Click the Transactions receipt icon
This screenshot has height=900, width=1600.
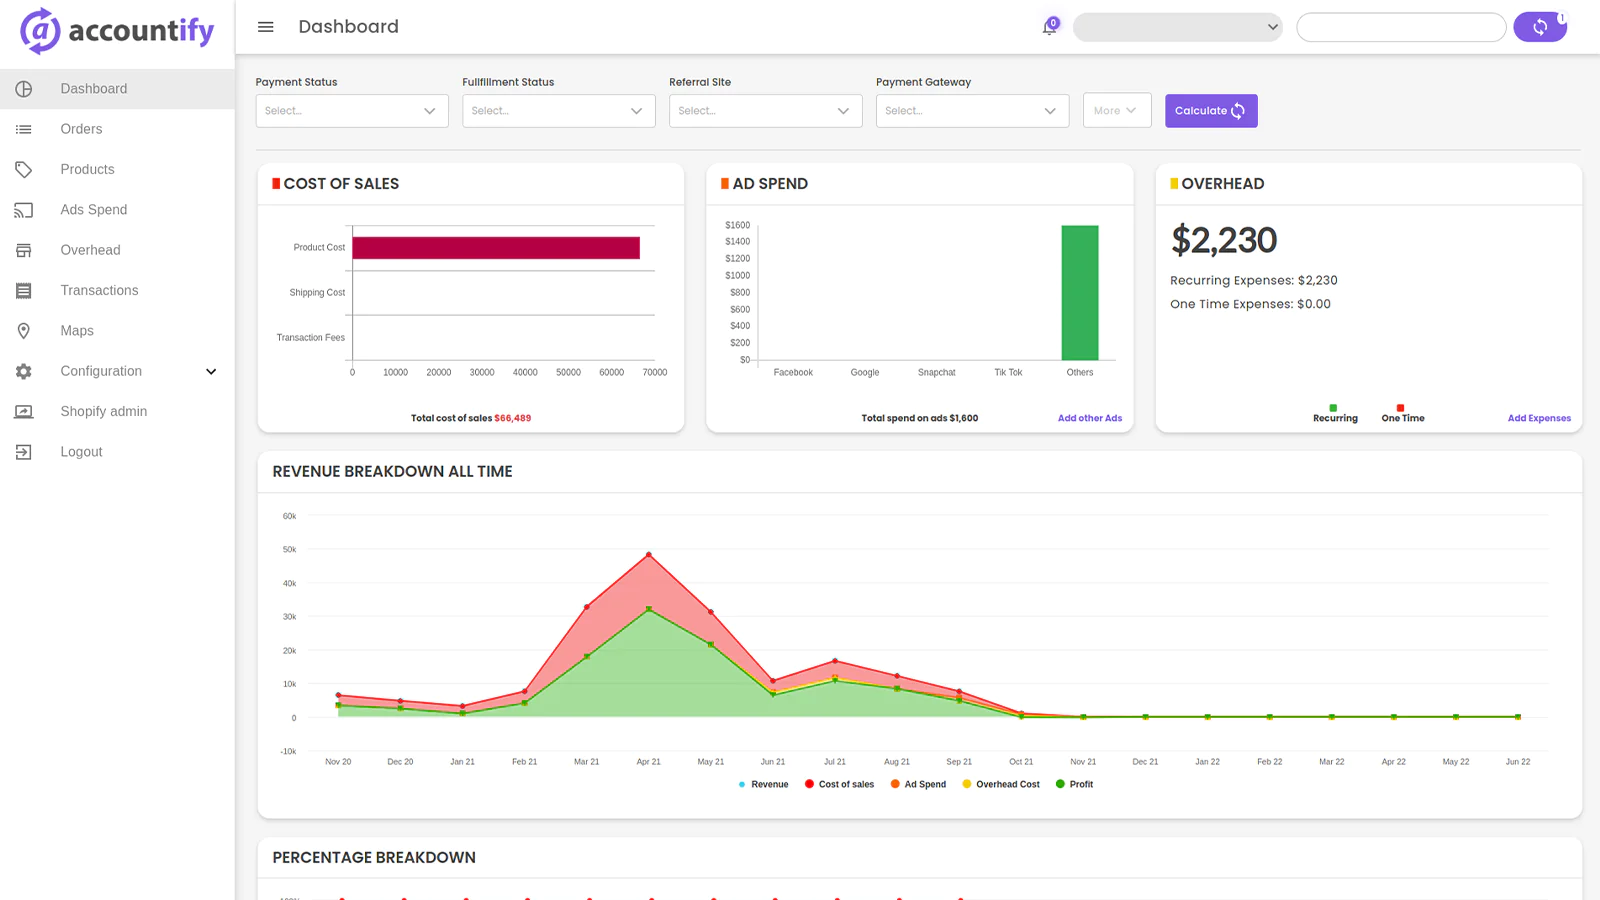(x=24, y=291)
